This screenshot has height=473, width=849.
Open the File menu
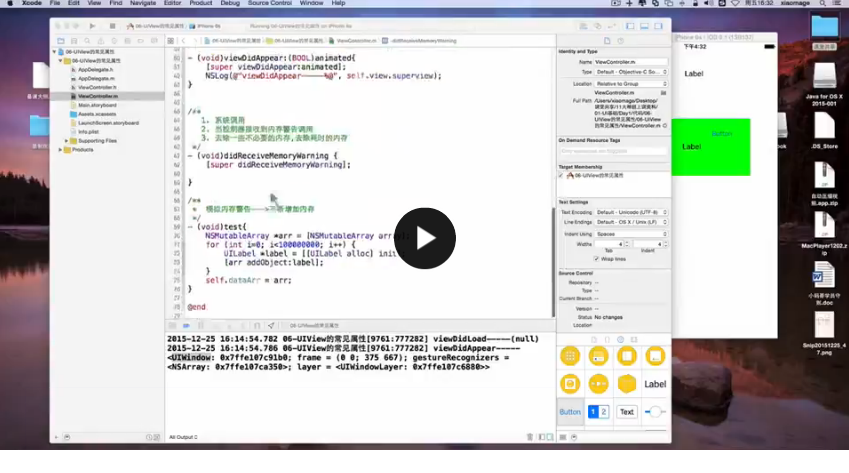tap(55, 3)
